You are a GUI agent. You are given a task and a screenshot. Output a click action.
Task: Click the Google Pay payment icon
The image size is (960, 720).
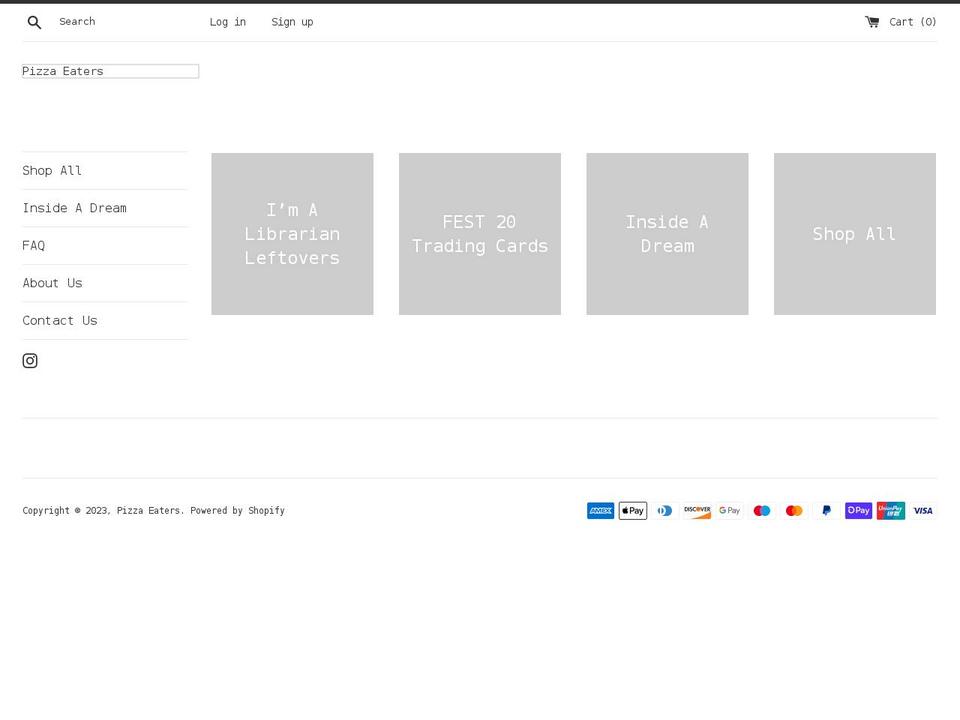(x=729, y=511)
